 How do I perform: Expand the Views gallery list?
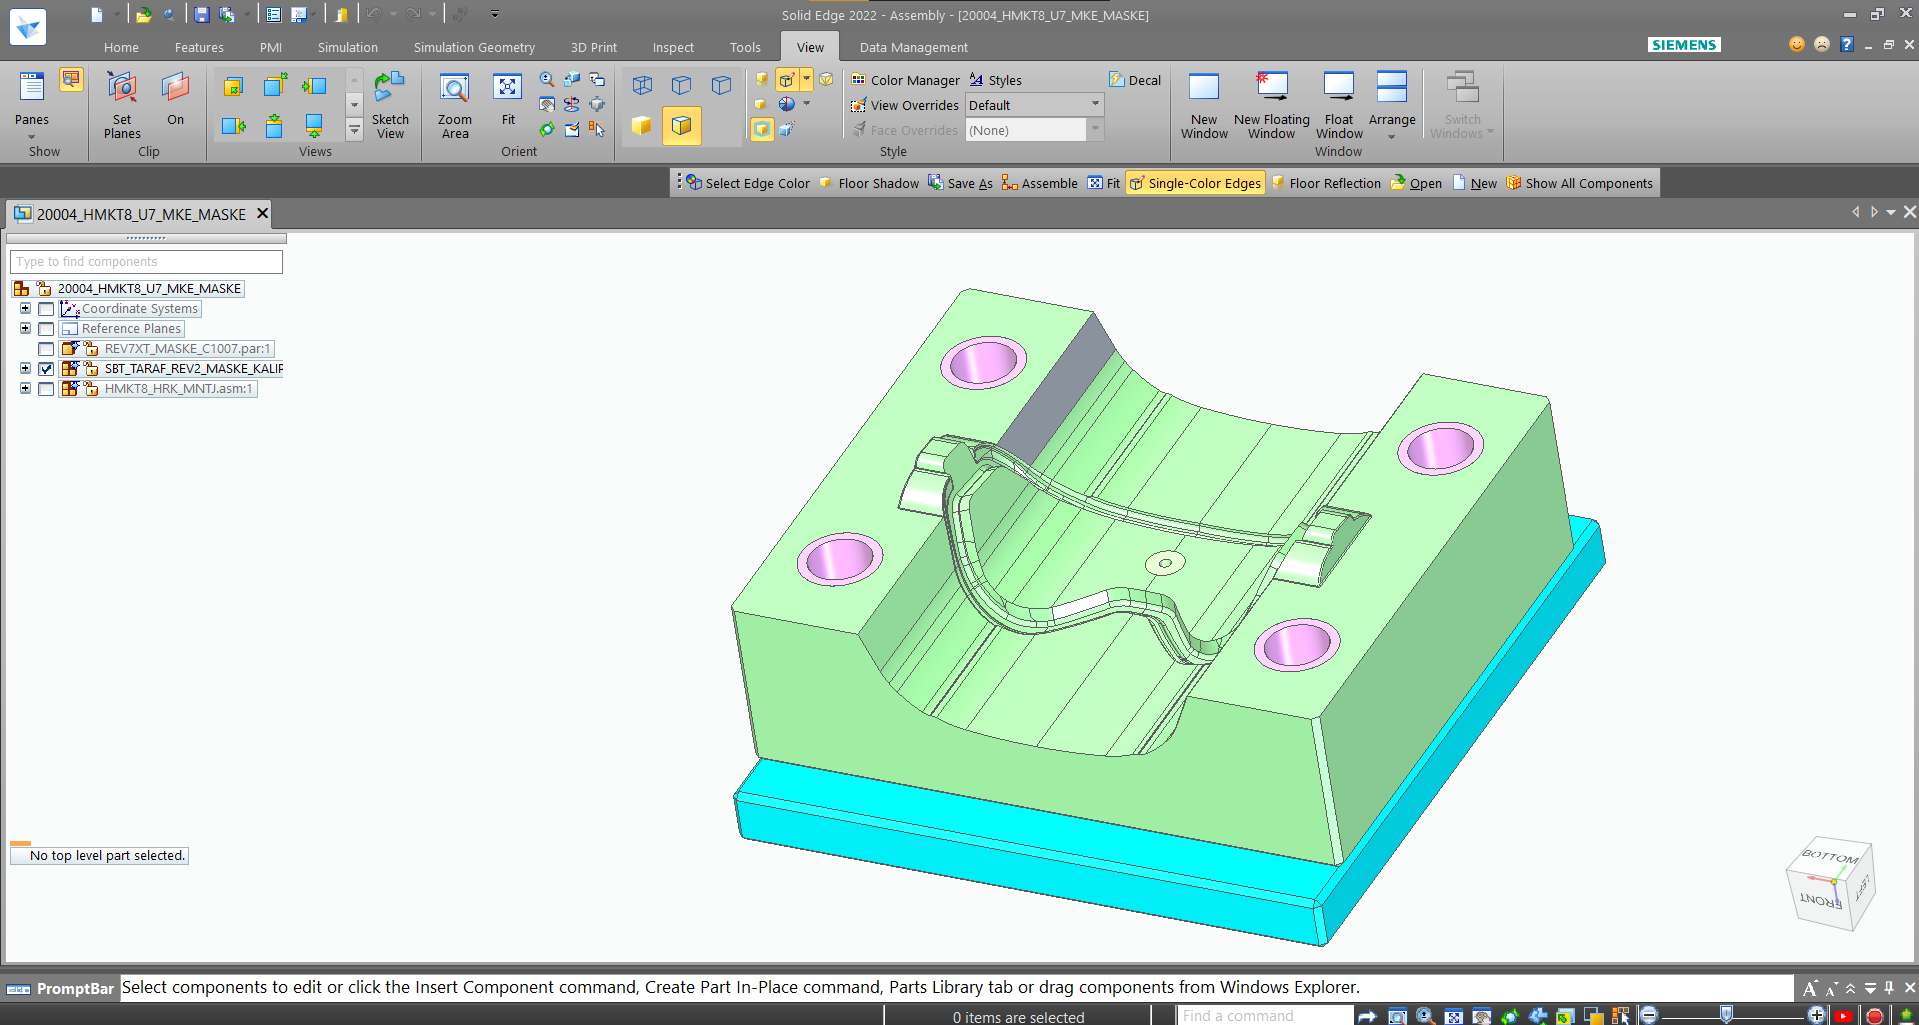point(354,130)
